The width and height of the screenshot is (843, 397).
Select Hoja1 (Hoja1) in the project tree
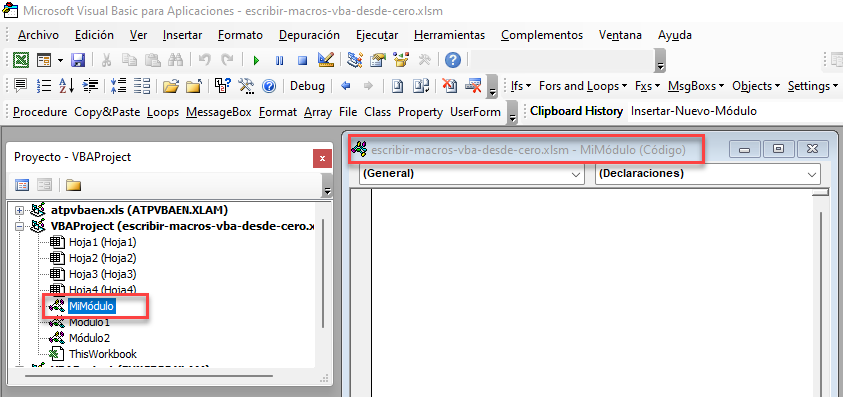pyautogui.click(x=103, y=242)
